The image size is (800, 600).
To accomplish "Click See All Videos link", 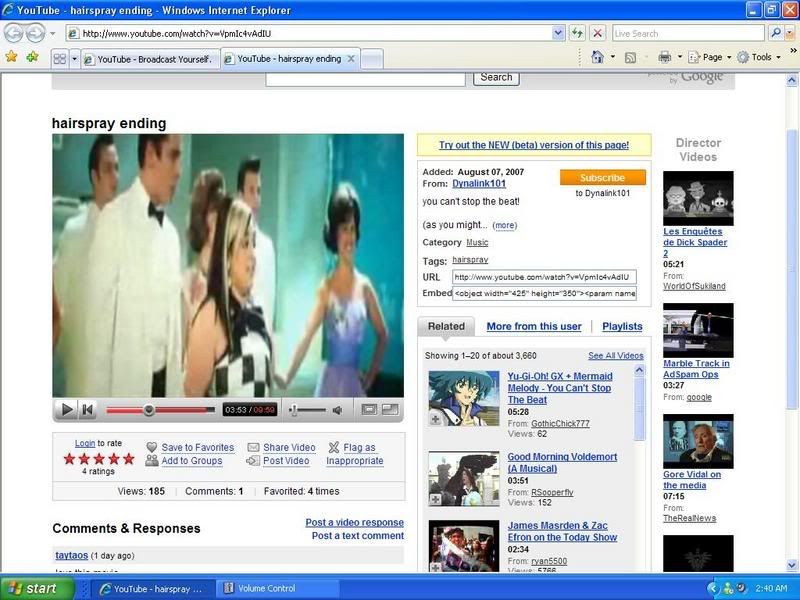I will (x=615, y=356).
